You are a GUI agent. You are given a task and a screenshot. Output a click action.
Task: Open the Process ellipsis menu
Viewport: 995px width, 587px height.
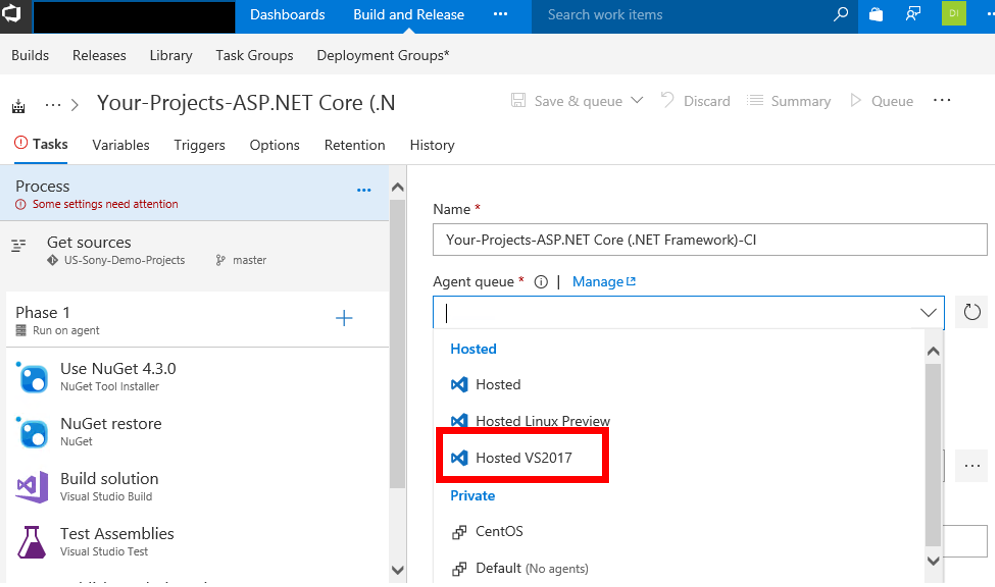tap(364, 190)
